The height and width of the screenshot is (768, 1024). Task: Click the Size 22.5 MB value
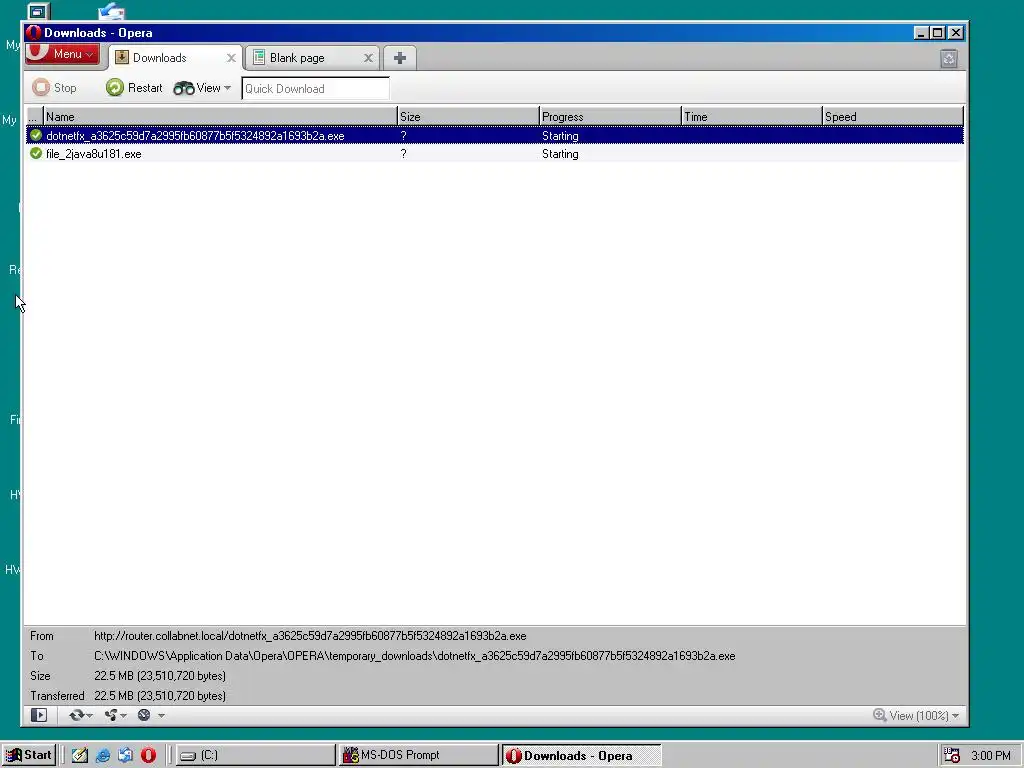(160, 676)
